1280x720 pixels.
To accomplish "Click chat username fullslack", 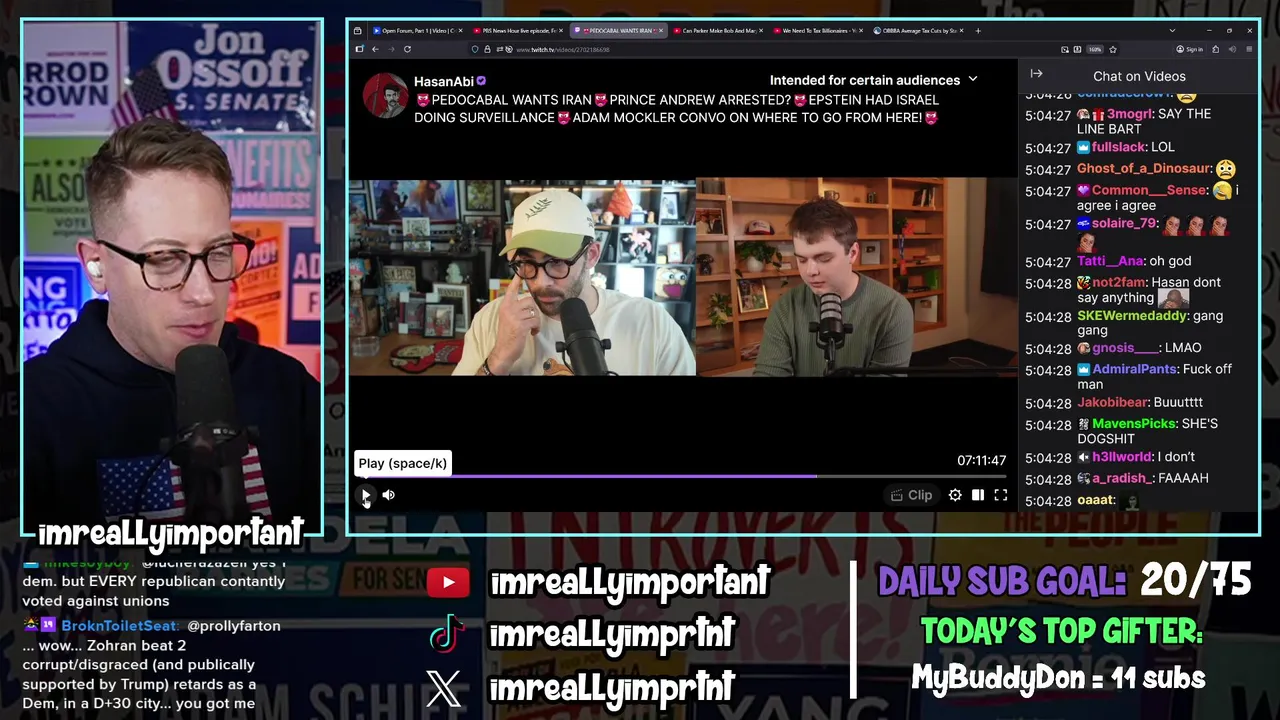I will point(1118,147).
